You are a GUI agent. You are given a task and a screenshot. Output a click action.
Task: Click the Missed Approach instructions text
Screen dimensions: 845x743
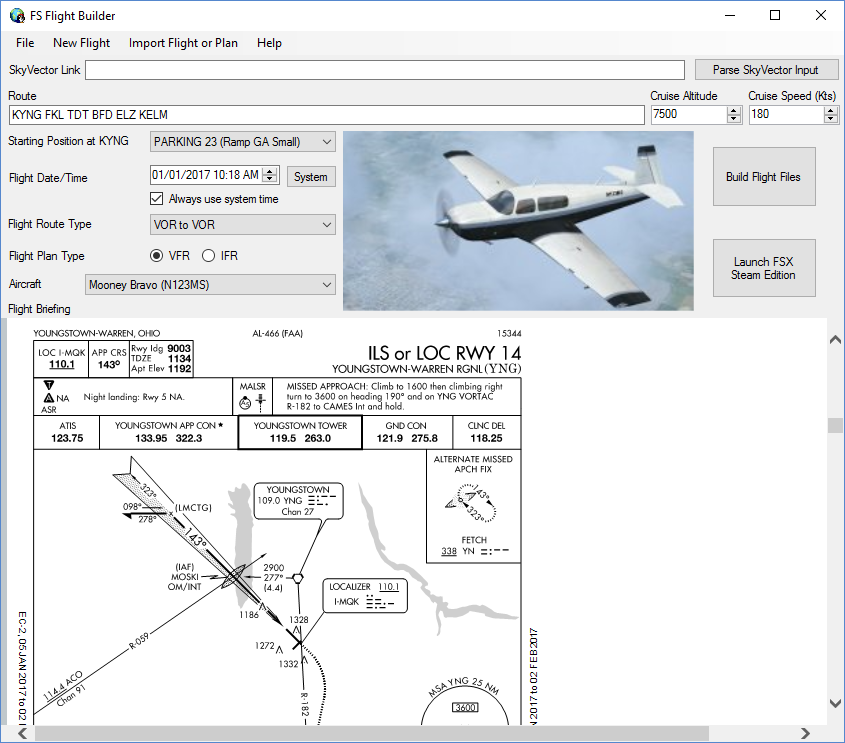pyautogui.click(x=396, y=397)
